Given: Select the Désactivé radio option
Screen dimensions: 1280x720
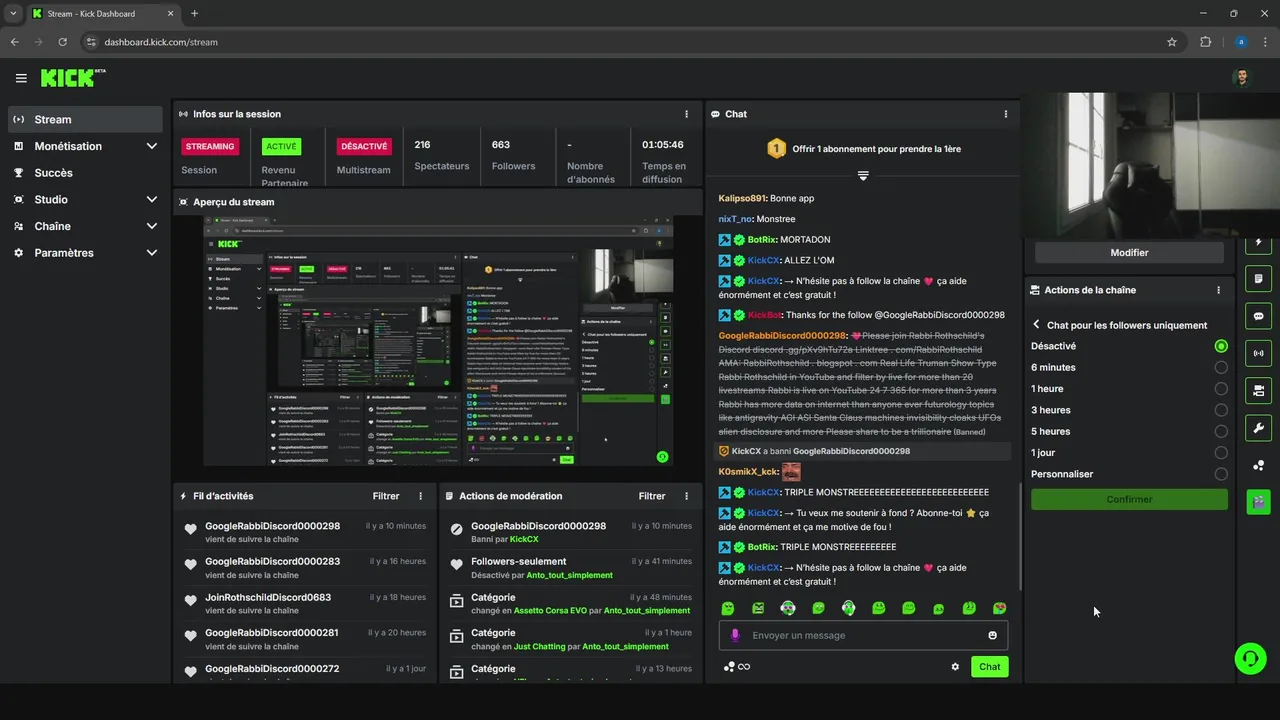Looking at the screenshot, I should click(x=1221, y=346).
